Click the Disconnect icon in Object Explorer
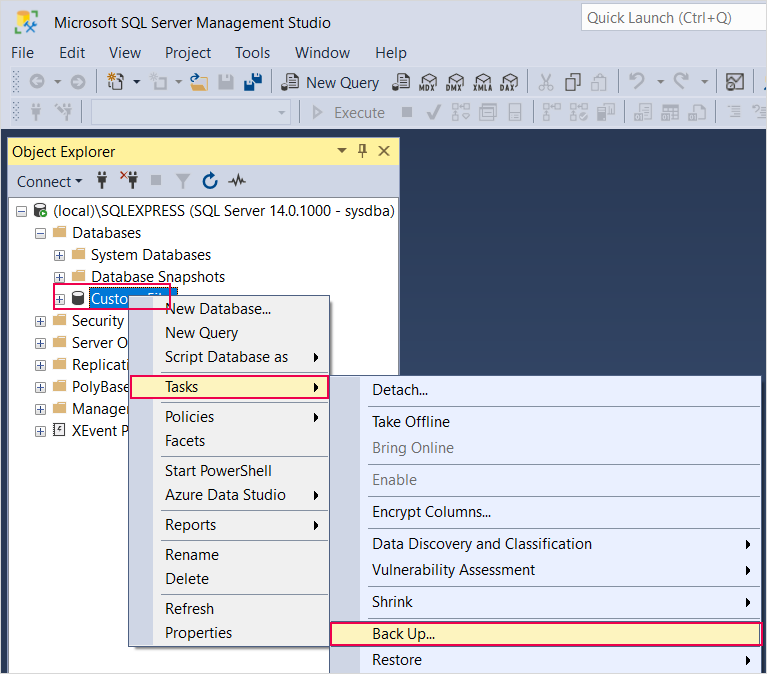The height and width of the screenshot is (674, 767). point(129,180)
